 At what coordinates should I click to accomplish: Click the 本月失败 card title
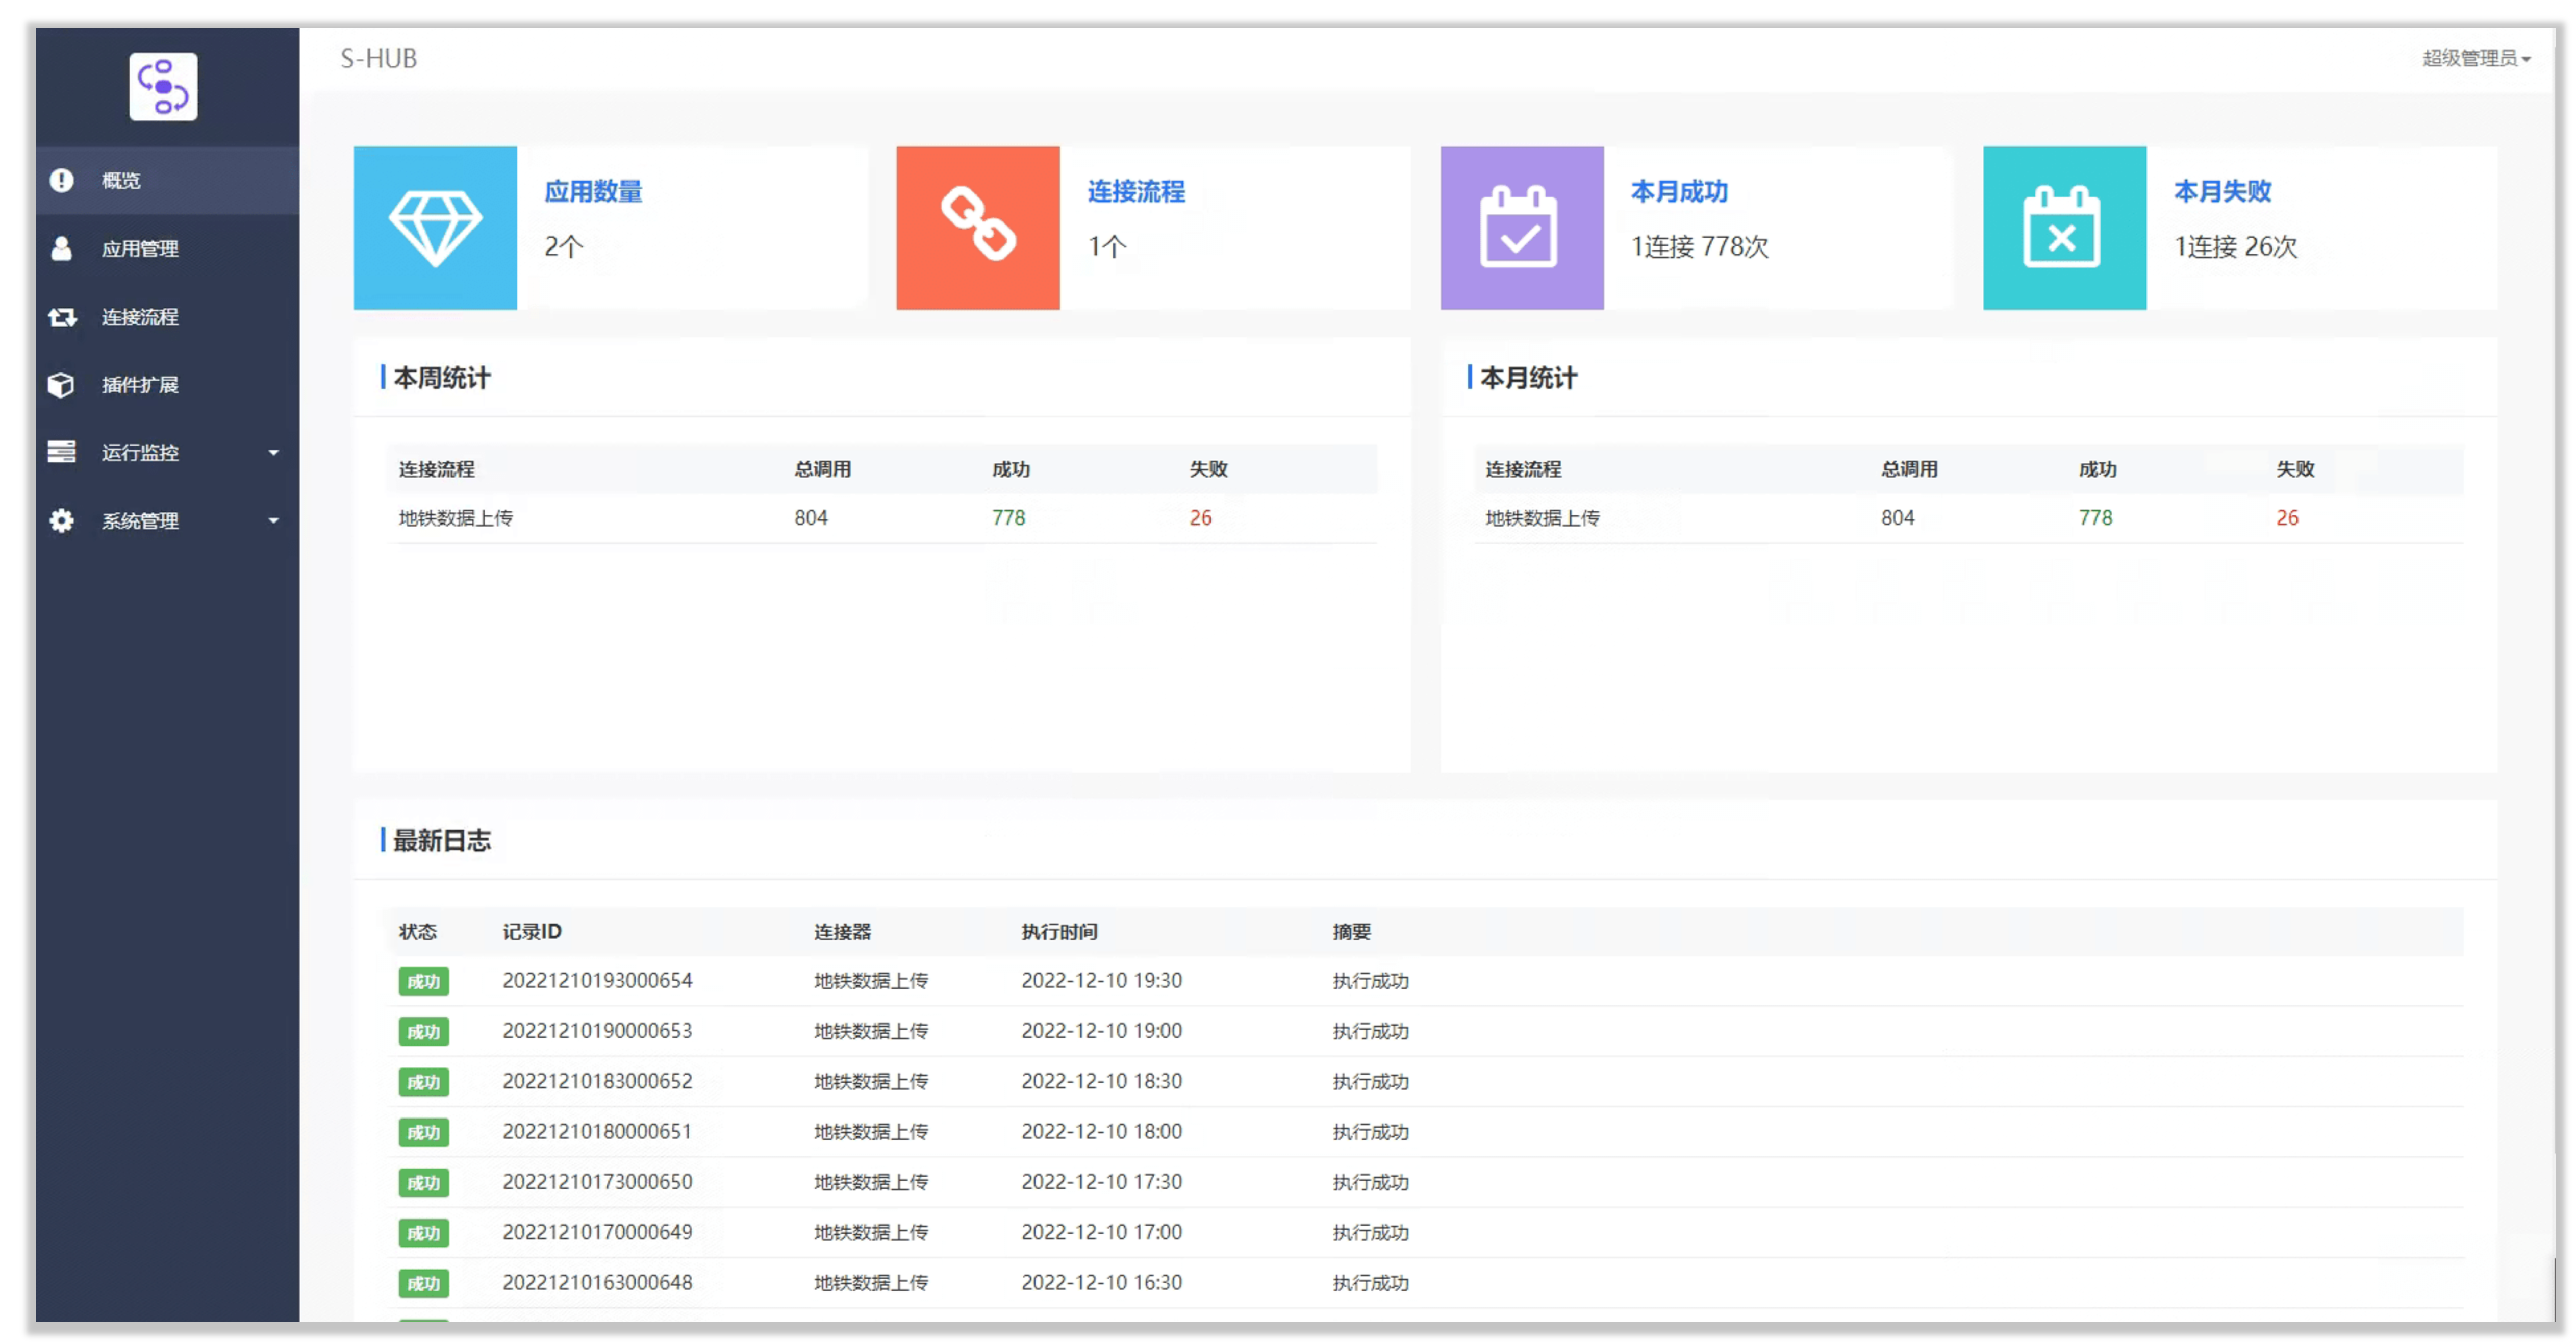tap(2223, 191)
